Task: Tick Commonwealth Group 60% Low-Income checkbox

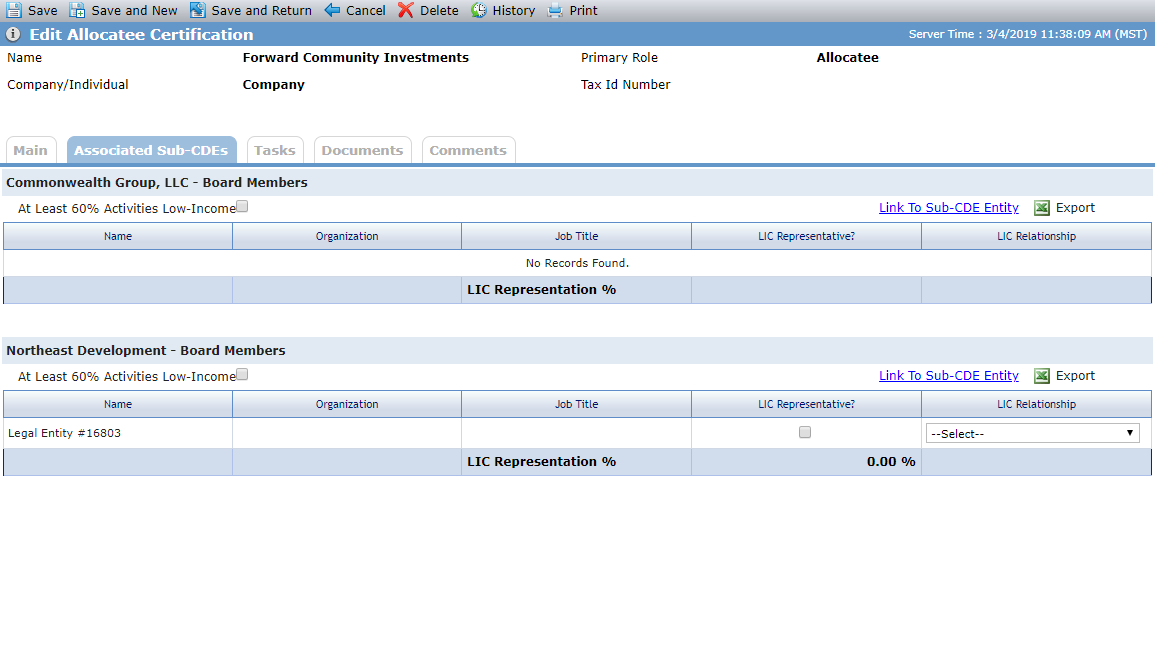Action: coord(242,206)
